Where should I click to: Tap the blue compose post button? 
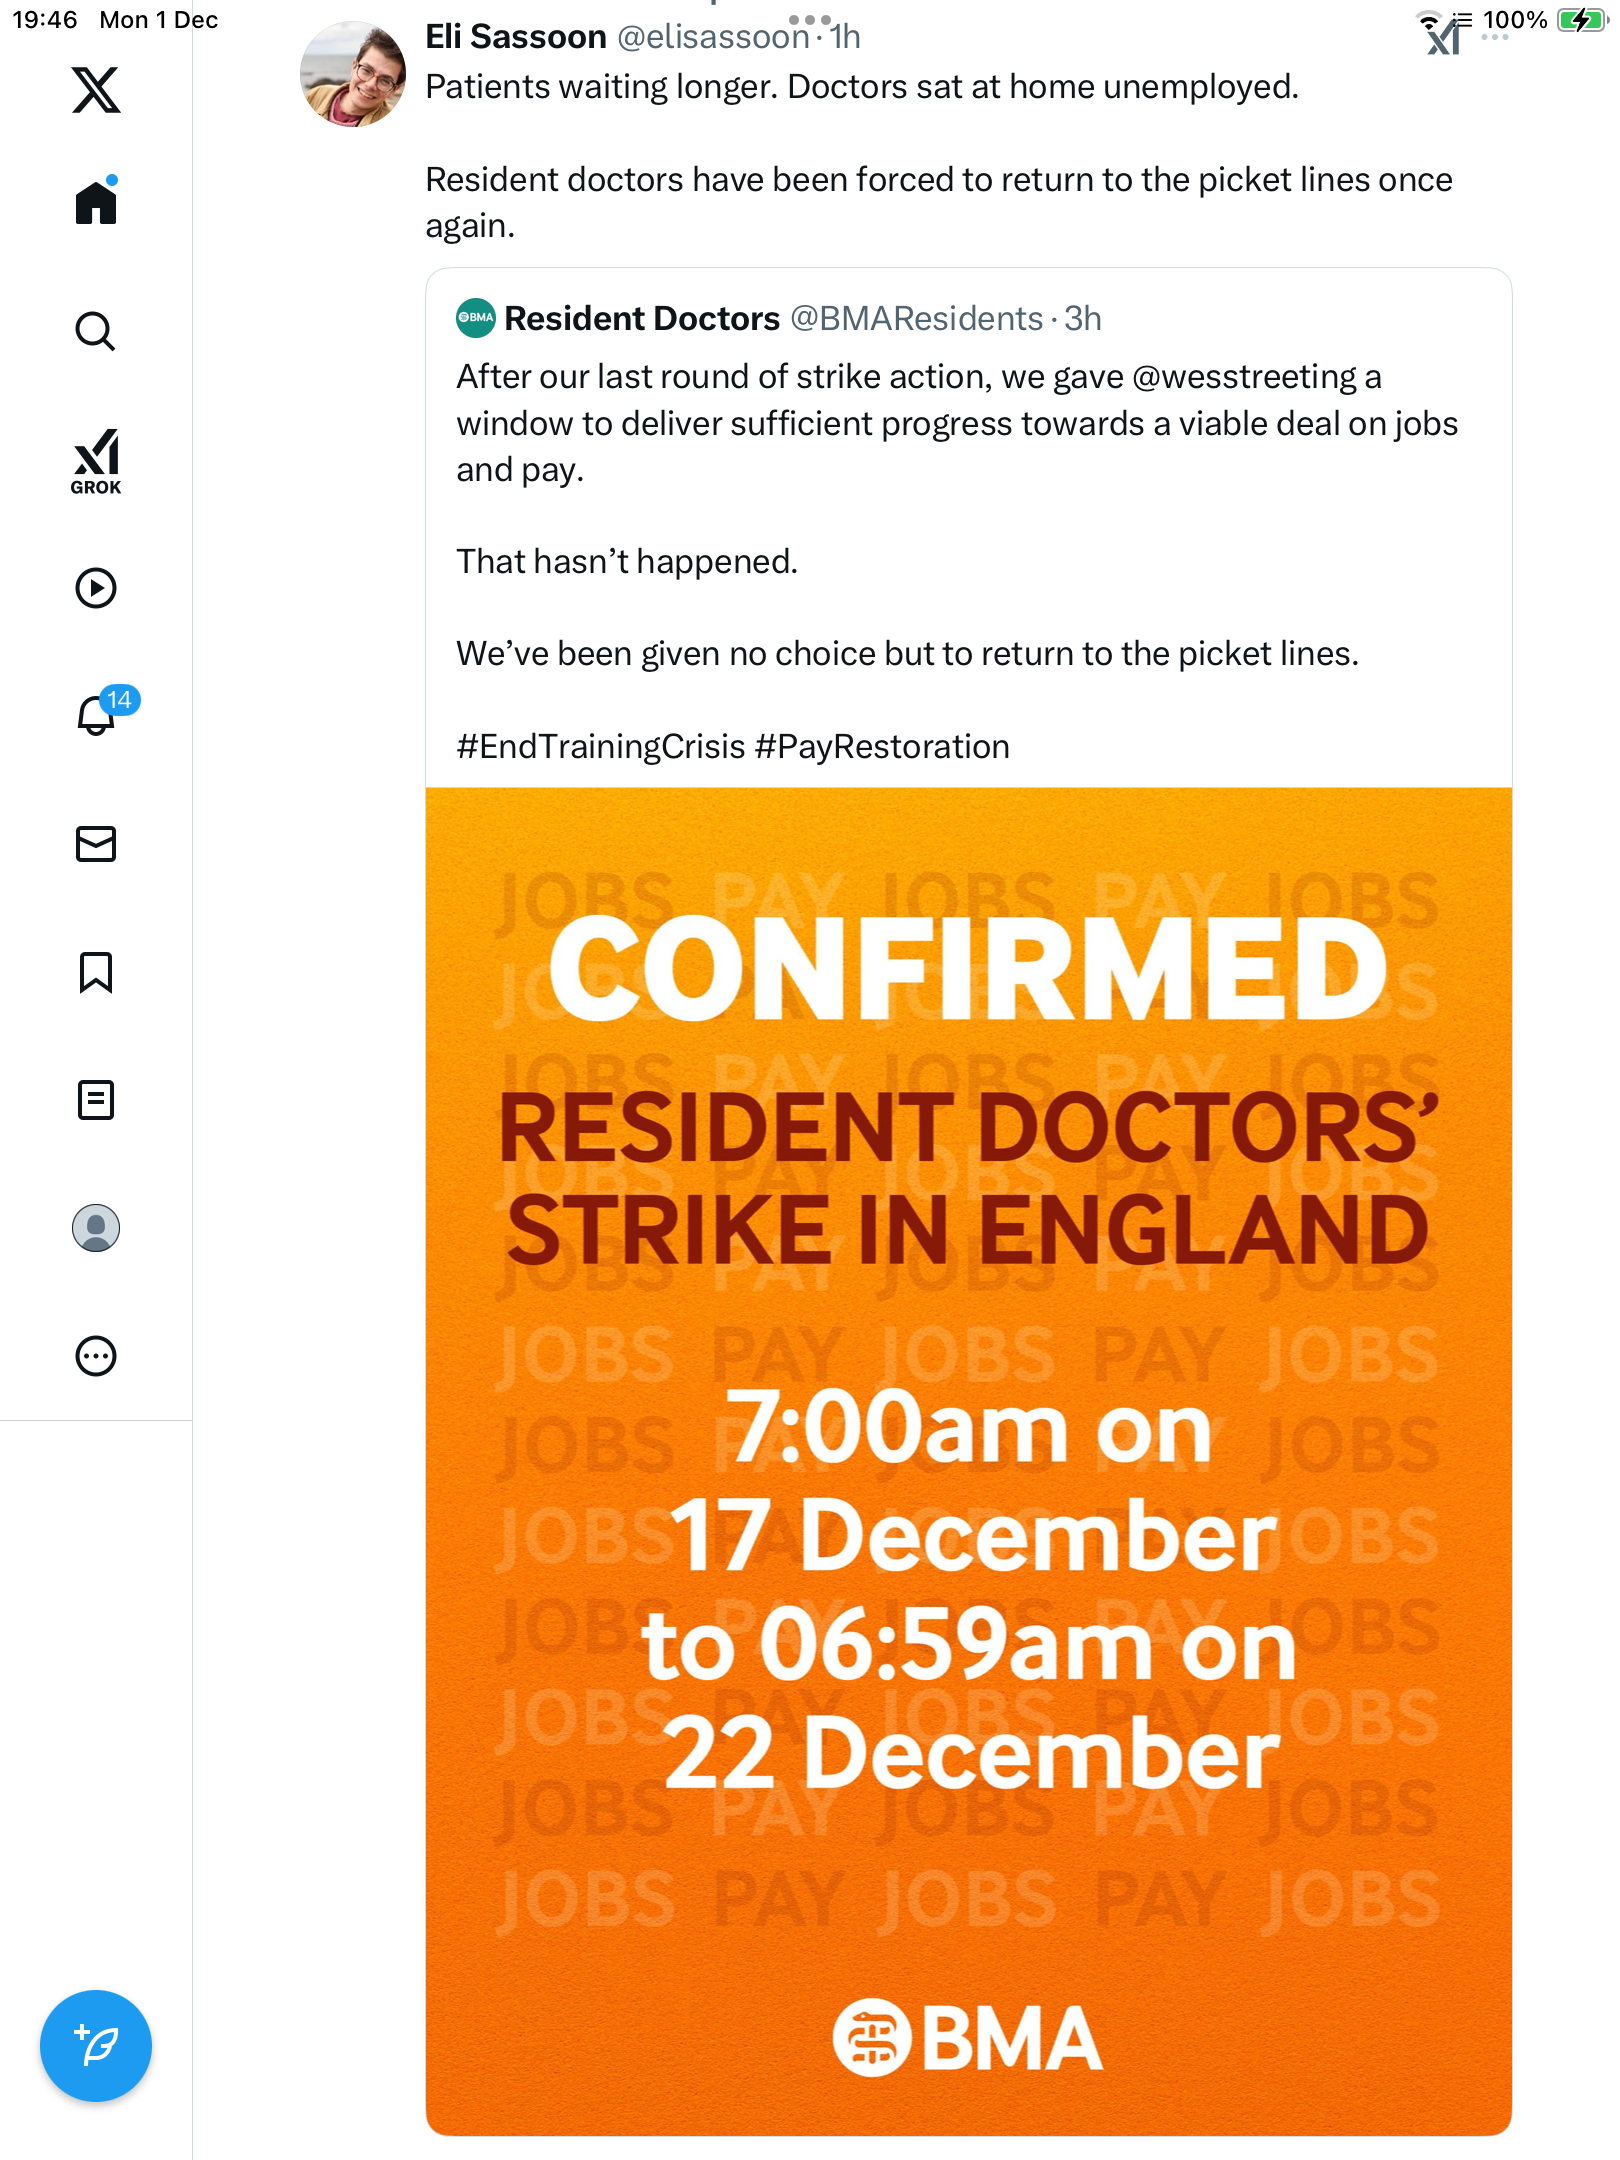point(96,2046)
